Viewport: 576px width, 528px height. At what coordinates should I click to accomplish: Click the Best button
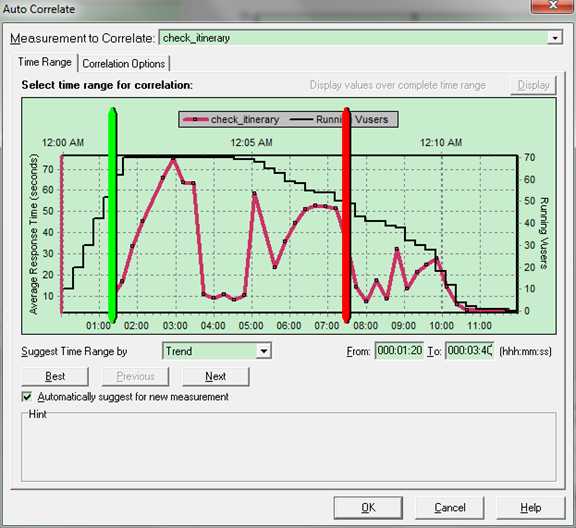click(x=55, y=376)
